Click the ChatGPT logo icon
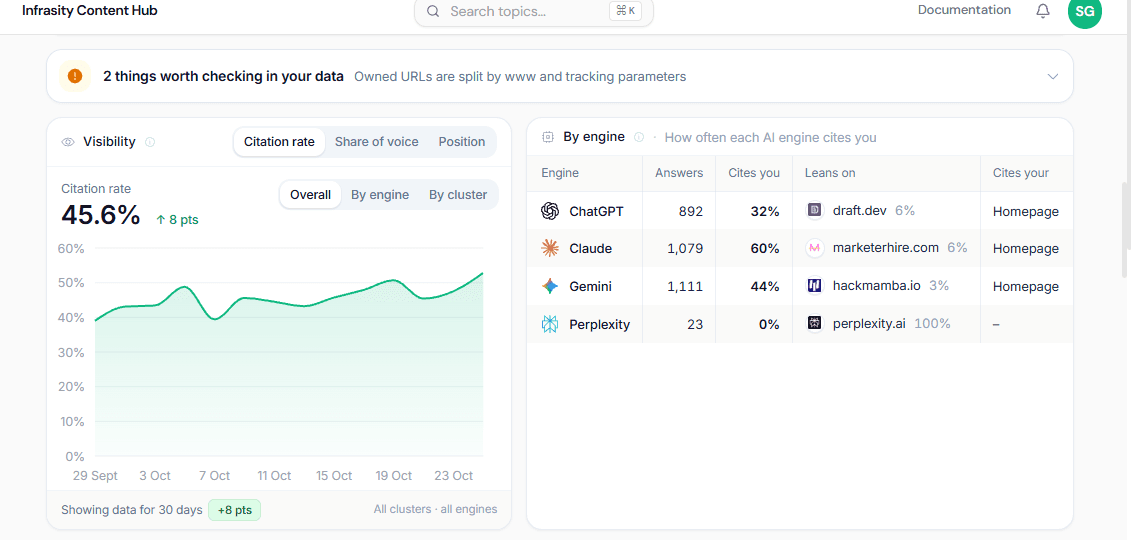 550,211
